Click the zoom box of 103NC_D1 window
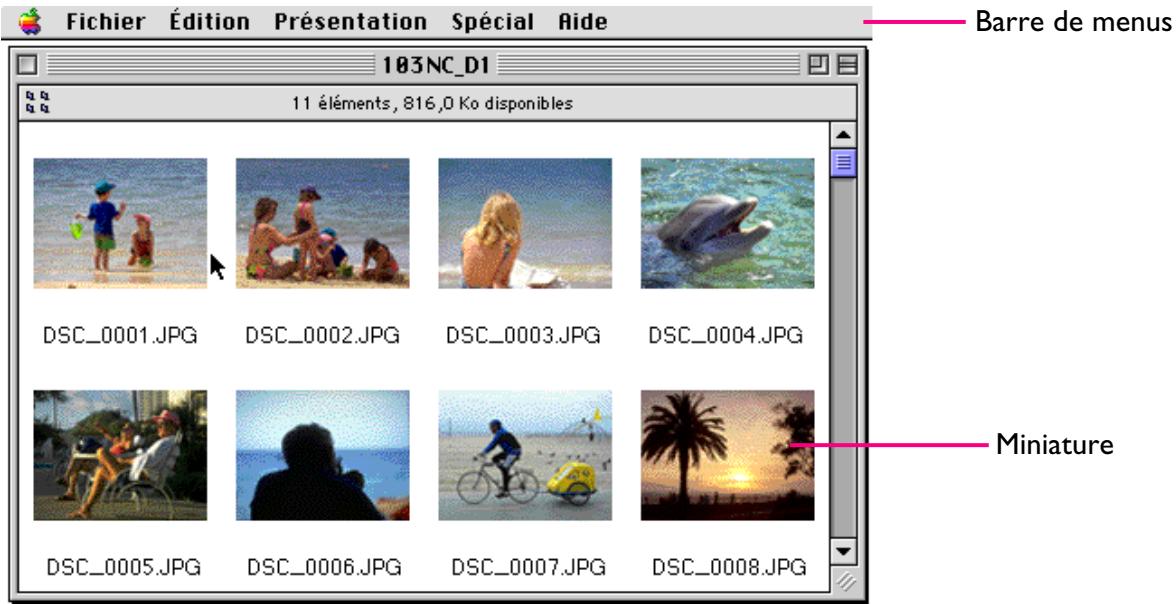The image size is (1176, 604). (x=818, y=65)
